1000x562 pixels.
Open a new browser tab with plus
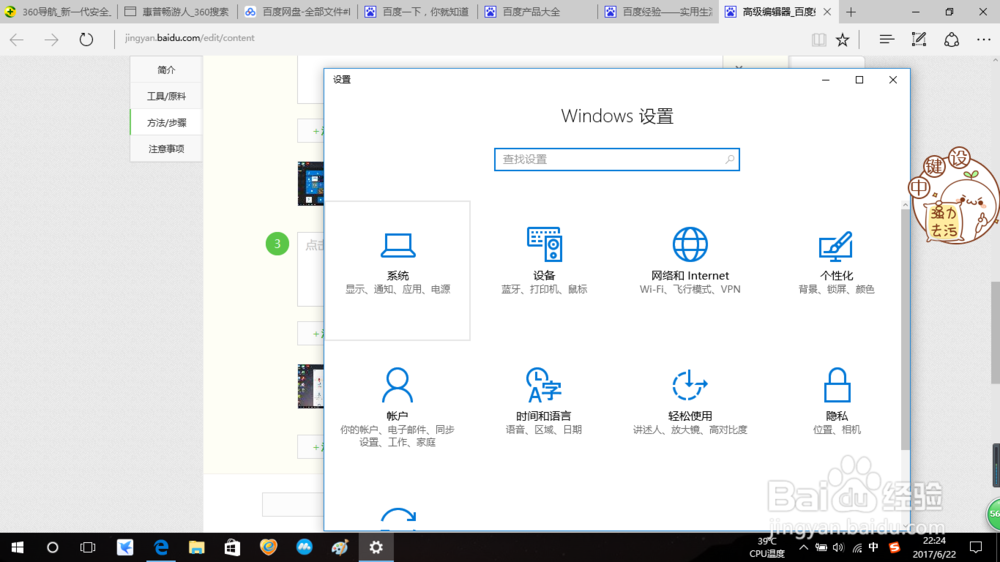[x=851, y=11]
